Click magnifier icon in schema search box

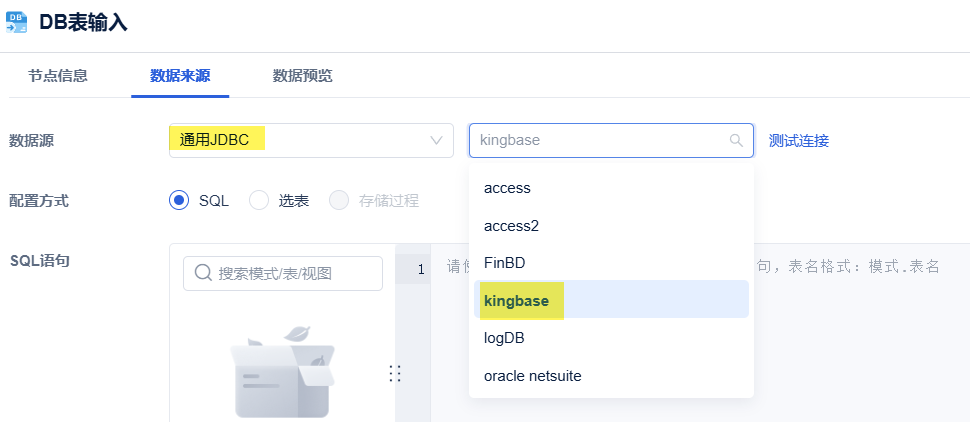coord(203,273)
